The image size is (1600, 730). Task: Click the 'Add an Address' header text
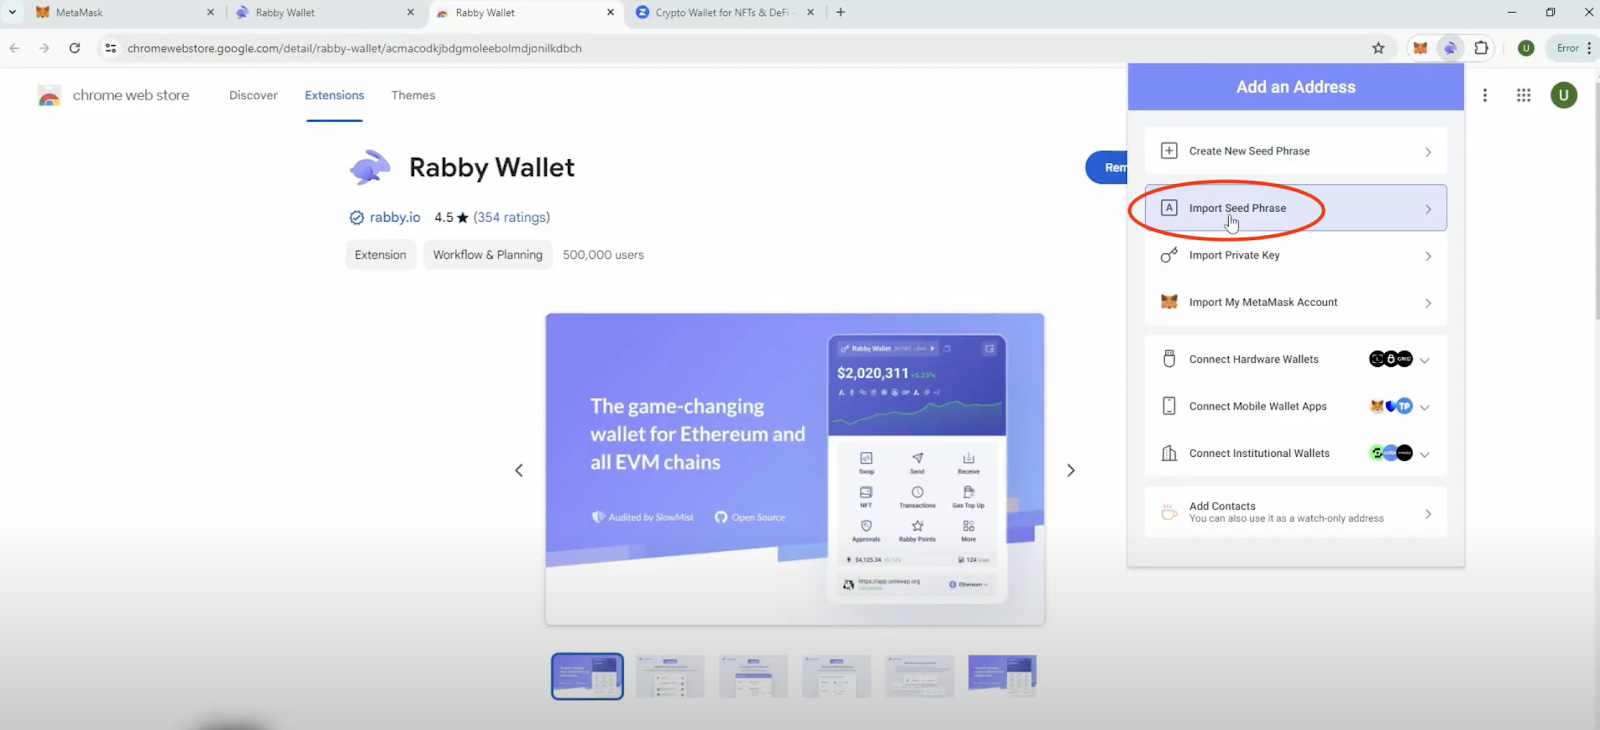click(x=1296, y=87)
